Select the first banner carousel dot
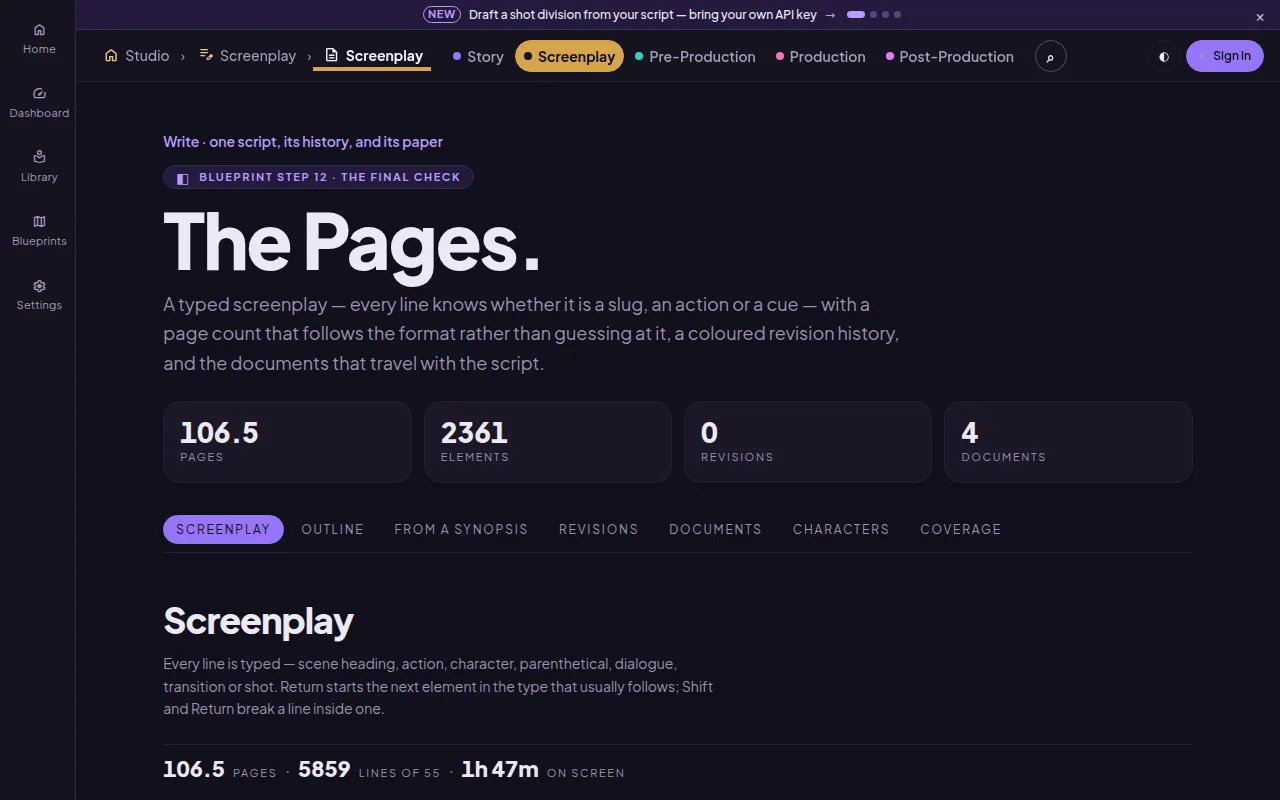Image resolution: width=1280 pixels, height=800 pixels. coord(856,15)
